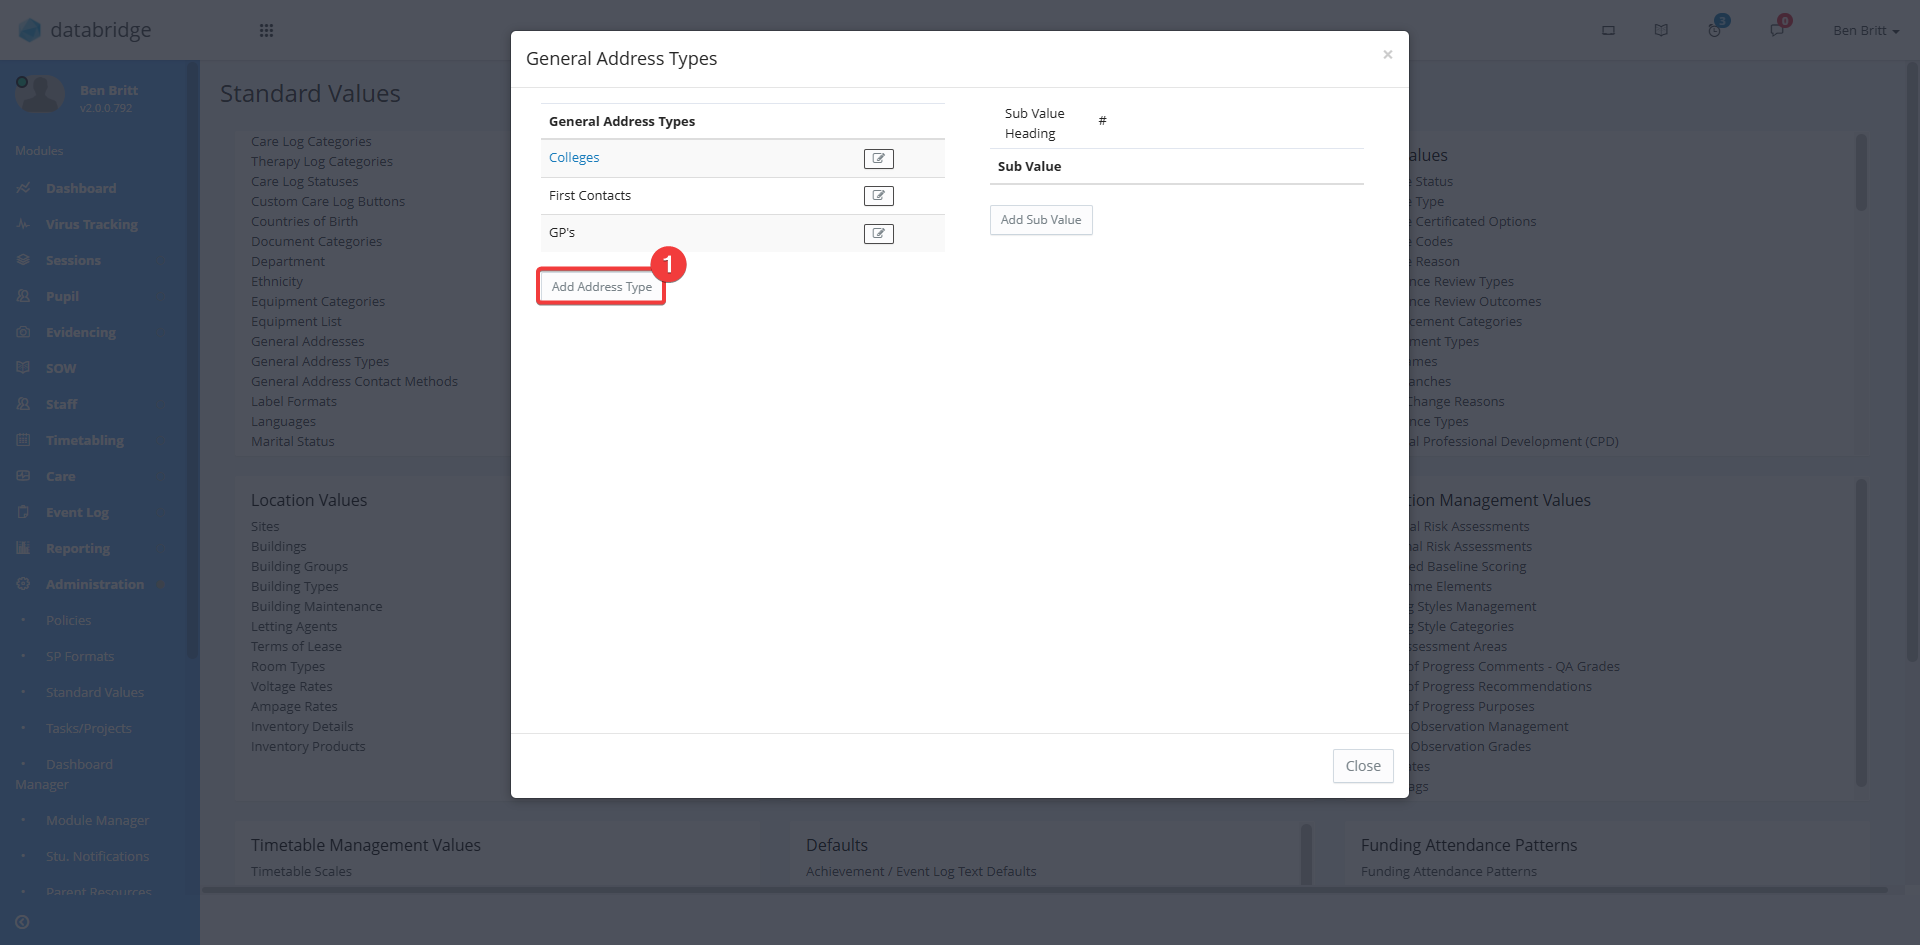Close the General Address Types dialog with X
The width and height of the screenshot is (1920, 945).
(1387, 55)
